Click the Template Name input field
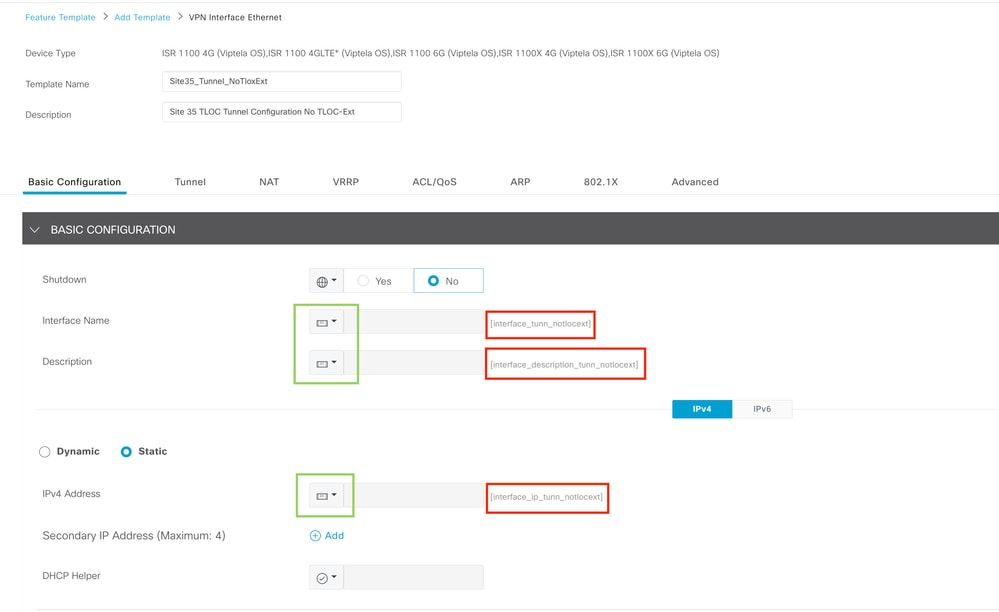 tap(280, 81)
